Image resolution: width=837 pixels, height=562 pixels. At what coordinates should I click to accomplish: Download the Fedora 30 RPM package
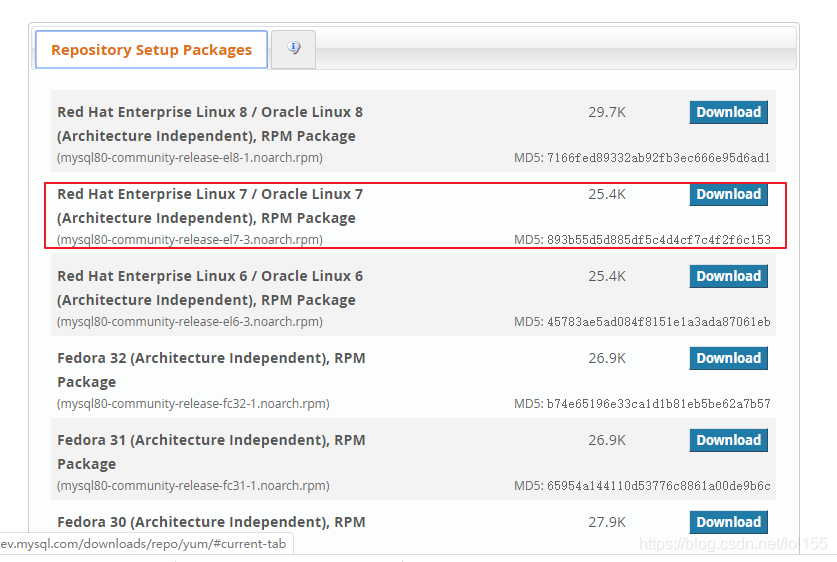tap(729, 522)
